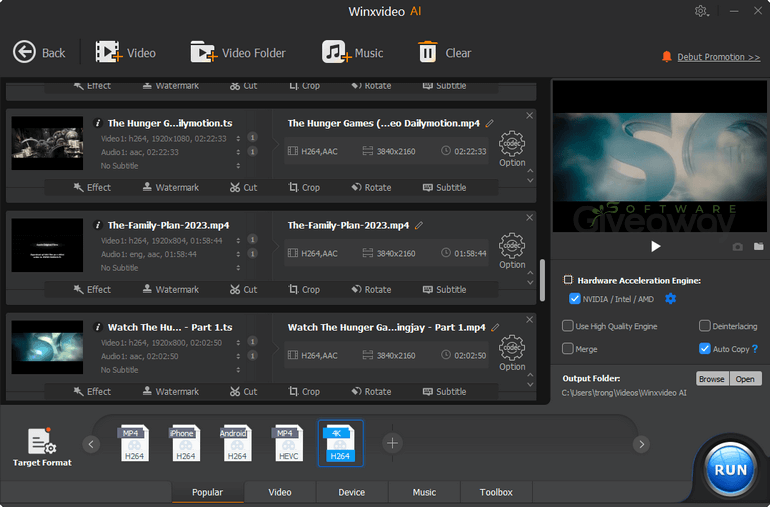Open snapshot folder icon below preview

coord(759,246)
